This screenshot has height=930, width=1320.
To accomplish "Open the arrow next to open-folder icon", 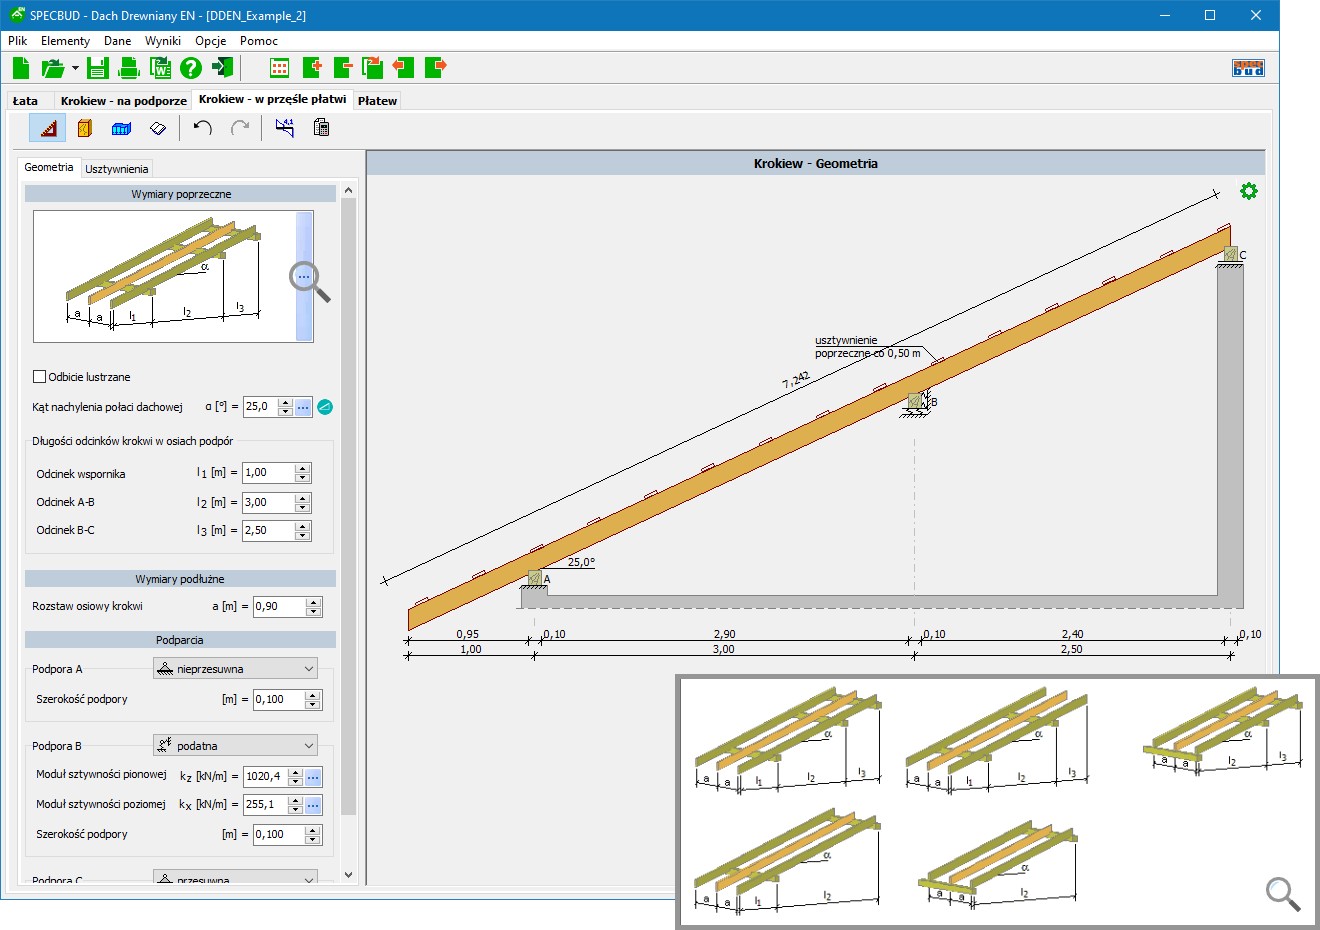I will (76, 68).
